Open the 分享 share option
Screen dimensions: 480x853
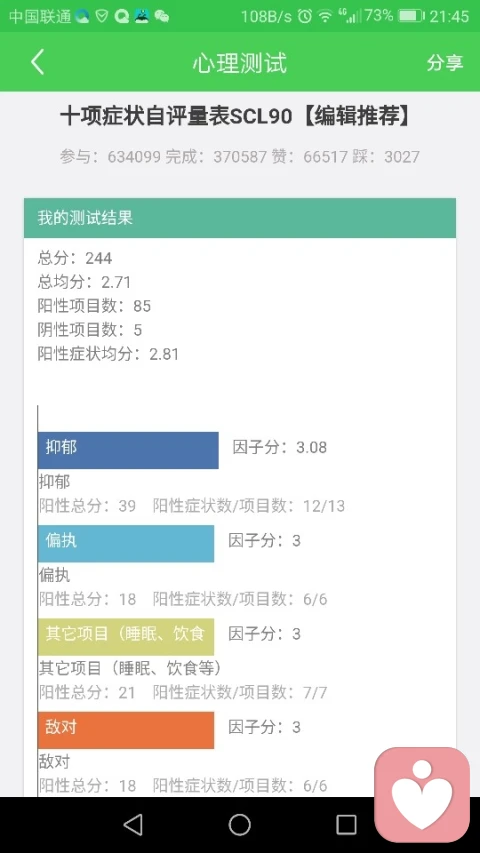pos(445,63)
